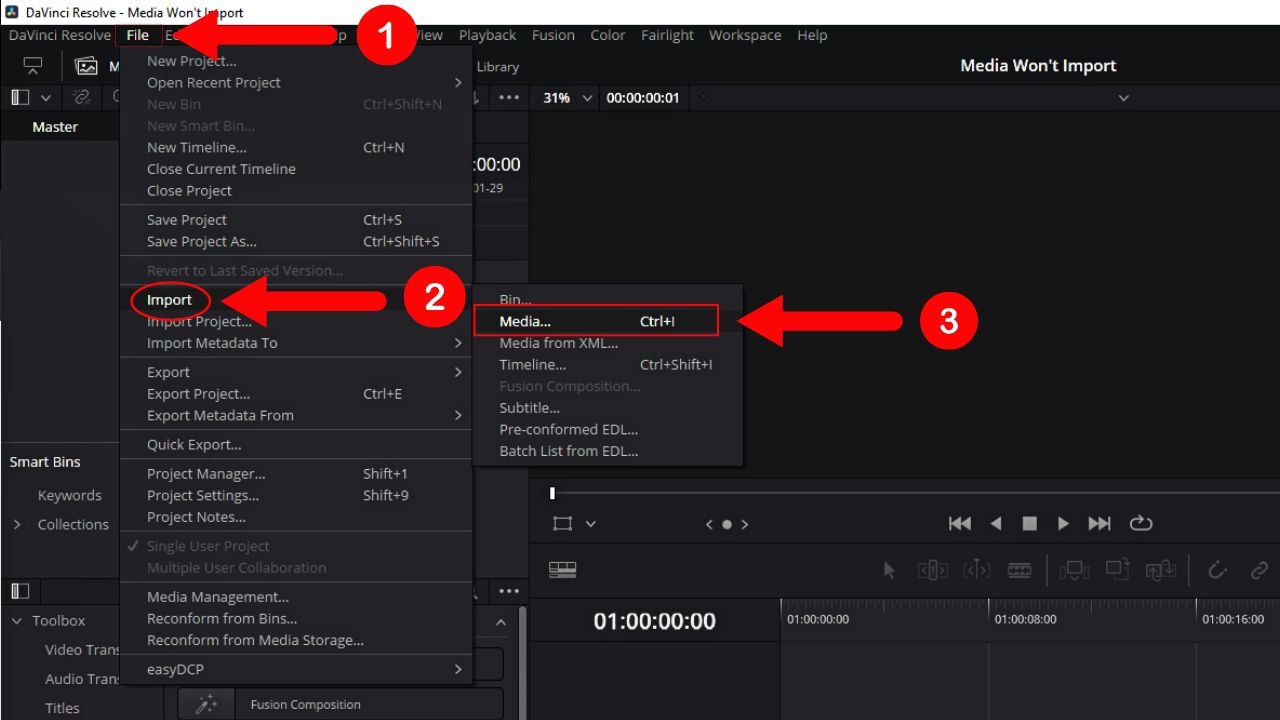Click the Insert Clip icon

click(1074, 570)
